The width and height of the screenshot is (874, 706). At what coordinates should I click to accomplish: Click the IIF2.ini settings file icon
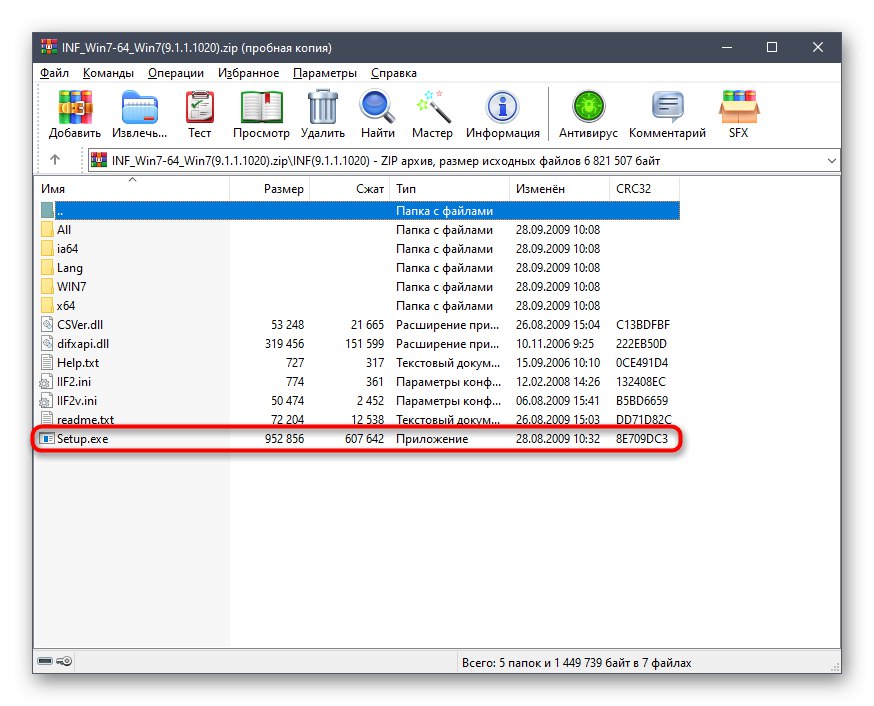(x=46, y=382)
